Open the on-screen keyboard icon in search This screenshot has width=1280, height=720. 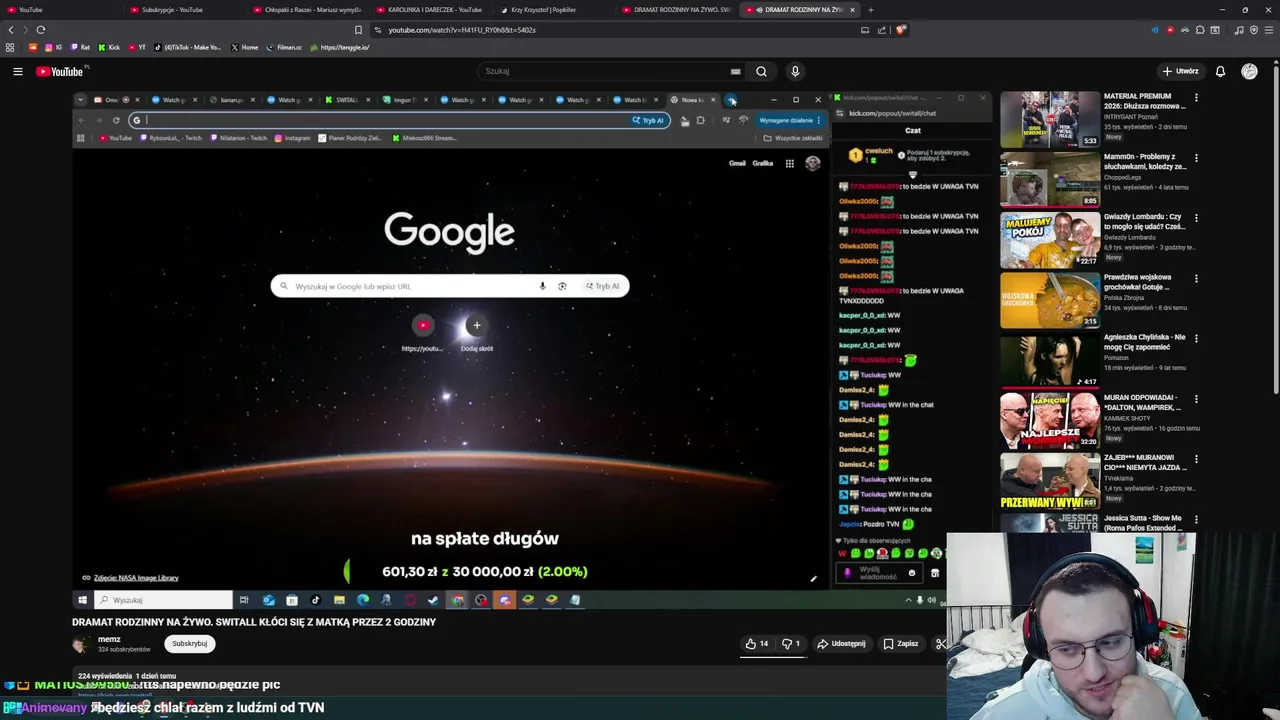point(736,71)
